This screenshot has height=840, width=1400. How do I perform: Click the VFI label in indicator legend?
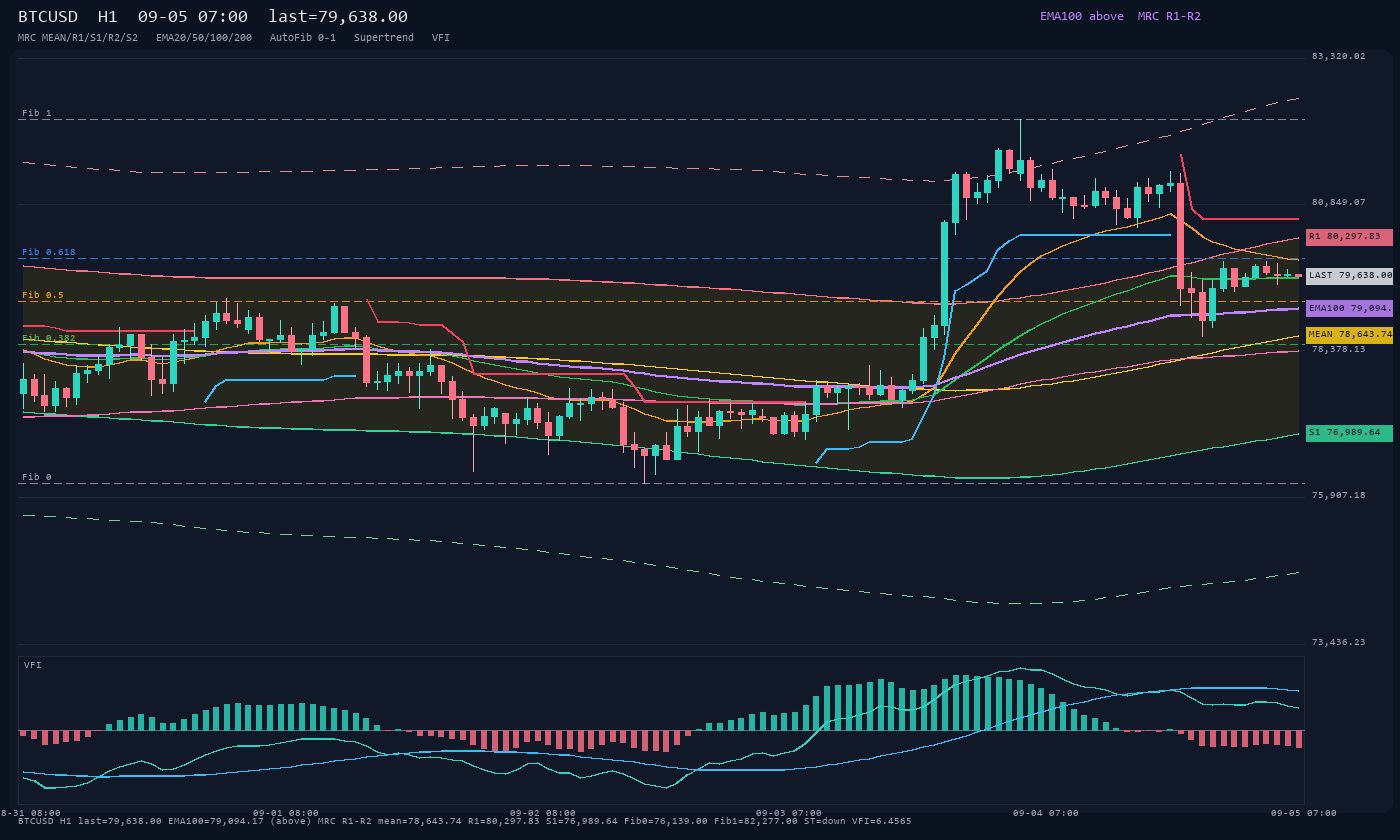[441, 37]
